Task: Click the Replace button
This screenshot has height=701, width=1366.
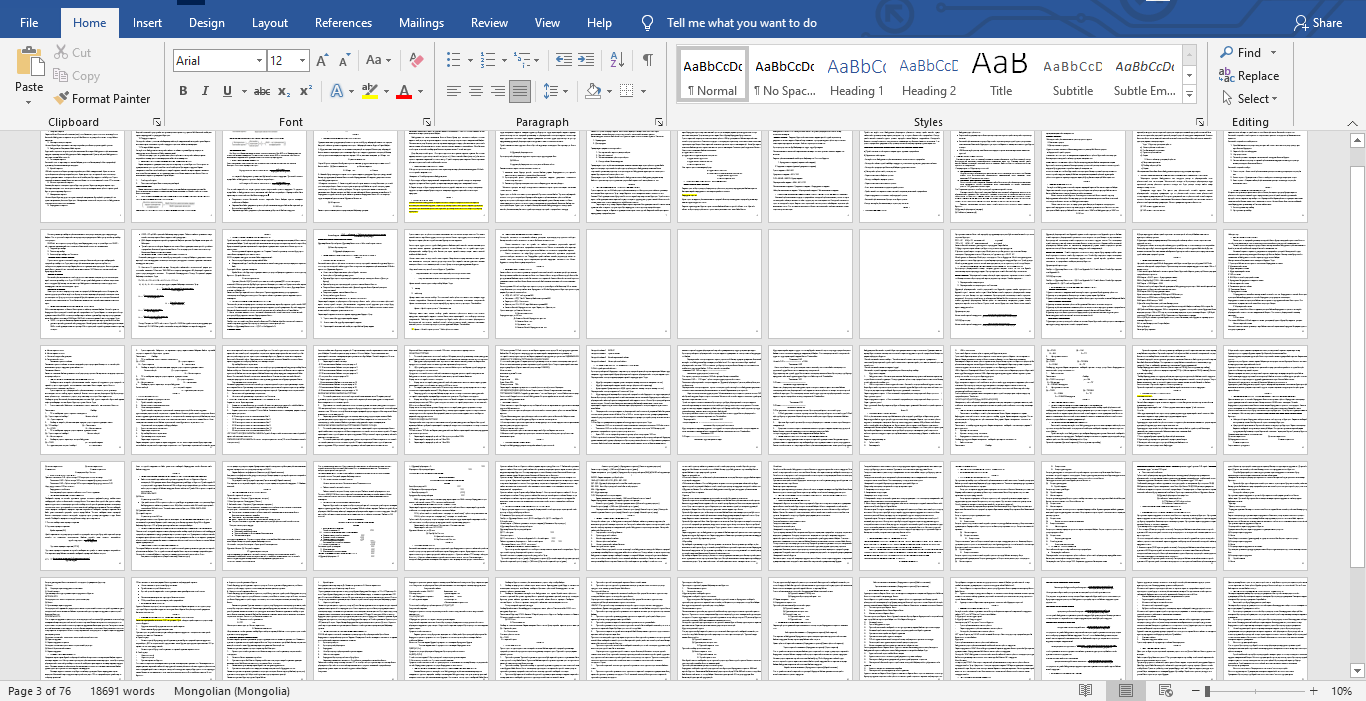Action: click(x=1249, y=76)
